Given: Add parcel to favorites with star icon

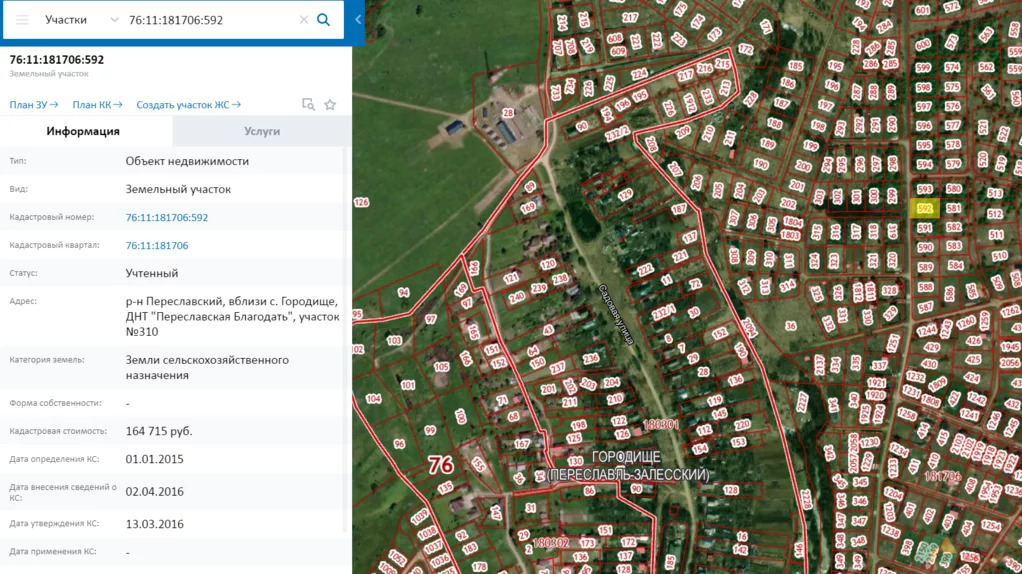Looking at the screenshot, I should tap(330, 105).
